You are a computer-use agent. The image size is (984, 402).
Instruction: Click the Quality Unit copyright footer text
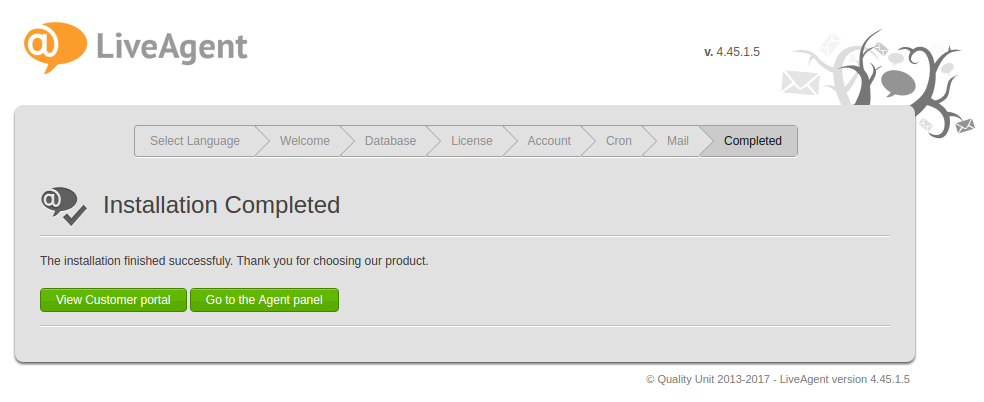click(x=777, y=380)
